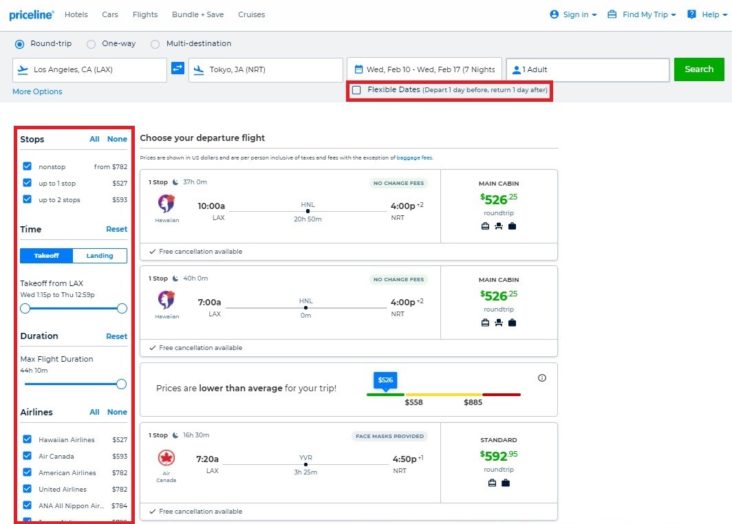
Task: Click the Air Canada logo on 7:20a flight
Action: point(166,458)
